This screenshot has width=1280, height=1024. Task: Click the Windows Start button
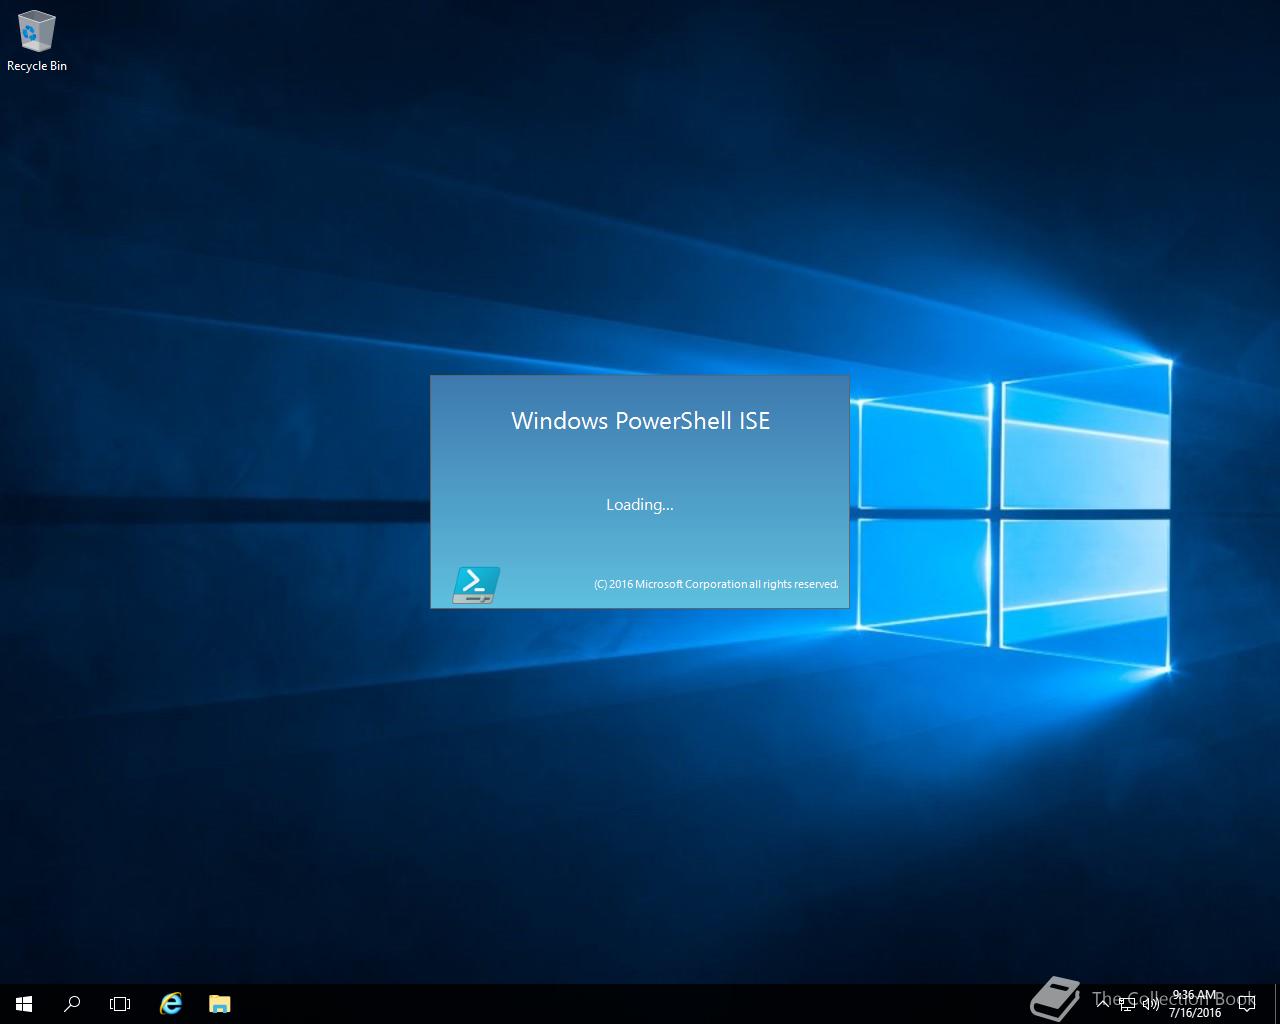point(24,1003)
